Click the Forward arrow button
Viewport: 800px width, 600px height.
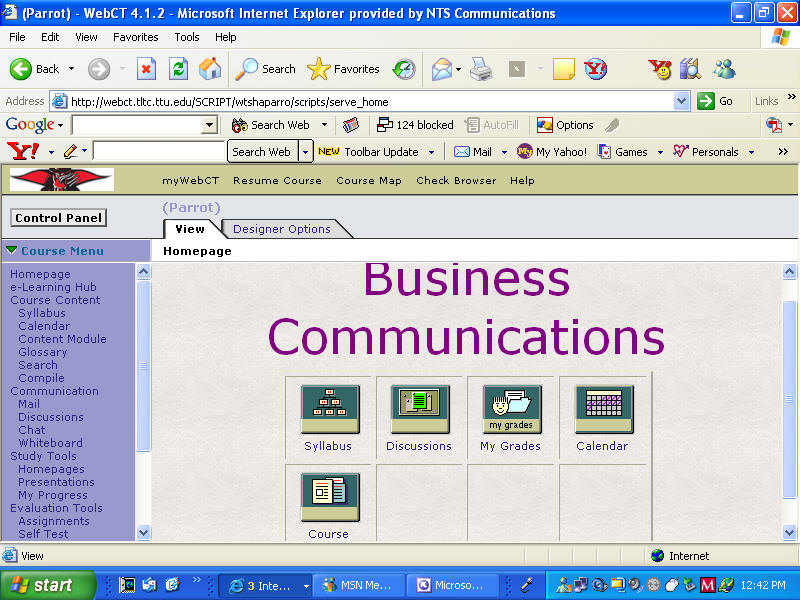pos(98,69)
